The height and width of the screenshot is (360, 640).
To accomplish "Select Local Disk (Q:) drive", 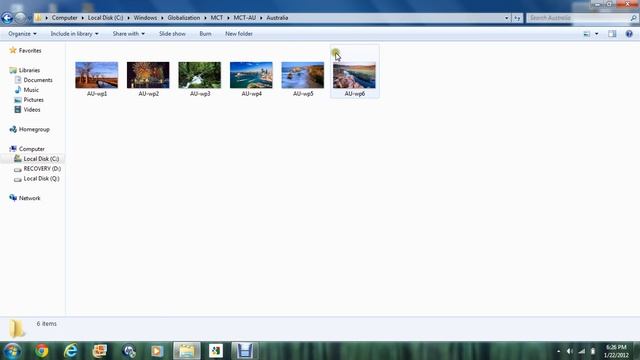I will tap(41, 178).
